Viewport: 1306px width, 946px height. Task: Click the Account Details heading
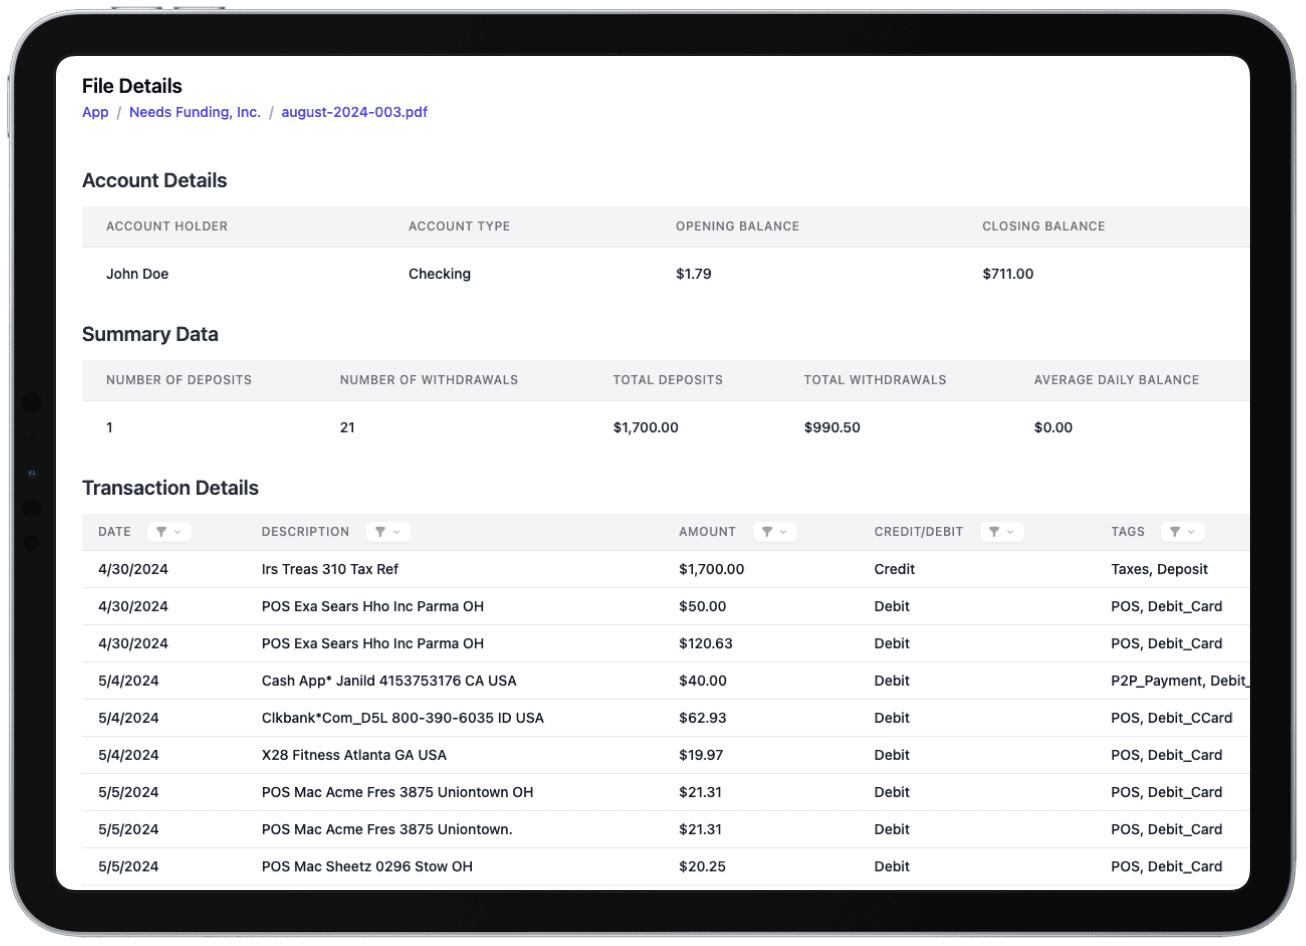[x=154, y=181]
